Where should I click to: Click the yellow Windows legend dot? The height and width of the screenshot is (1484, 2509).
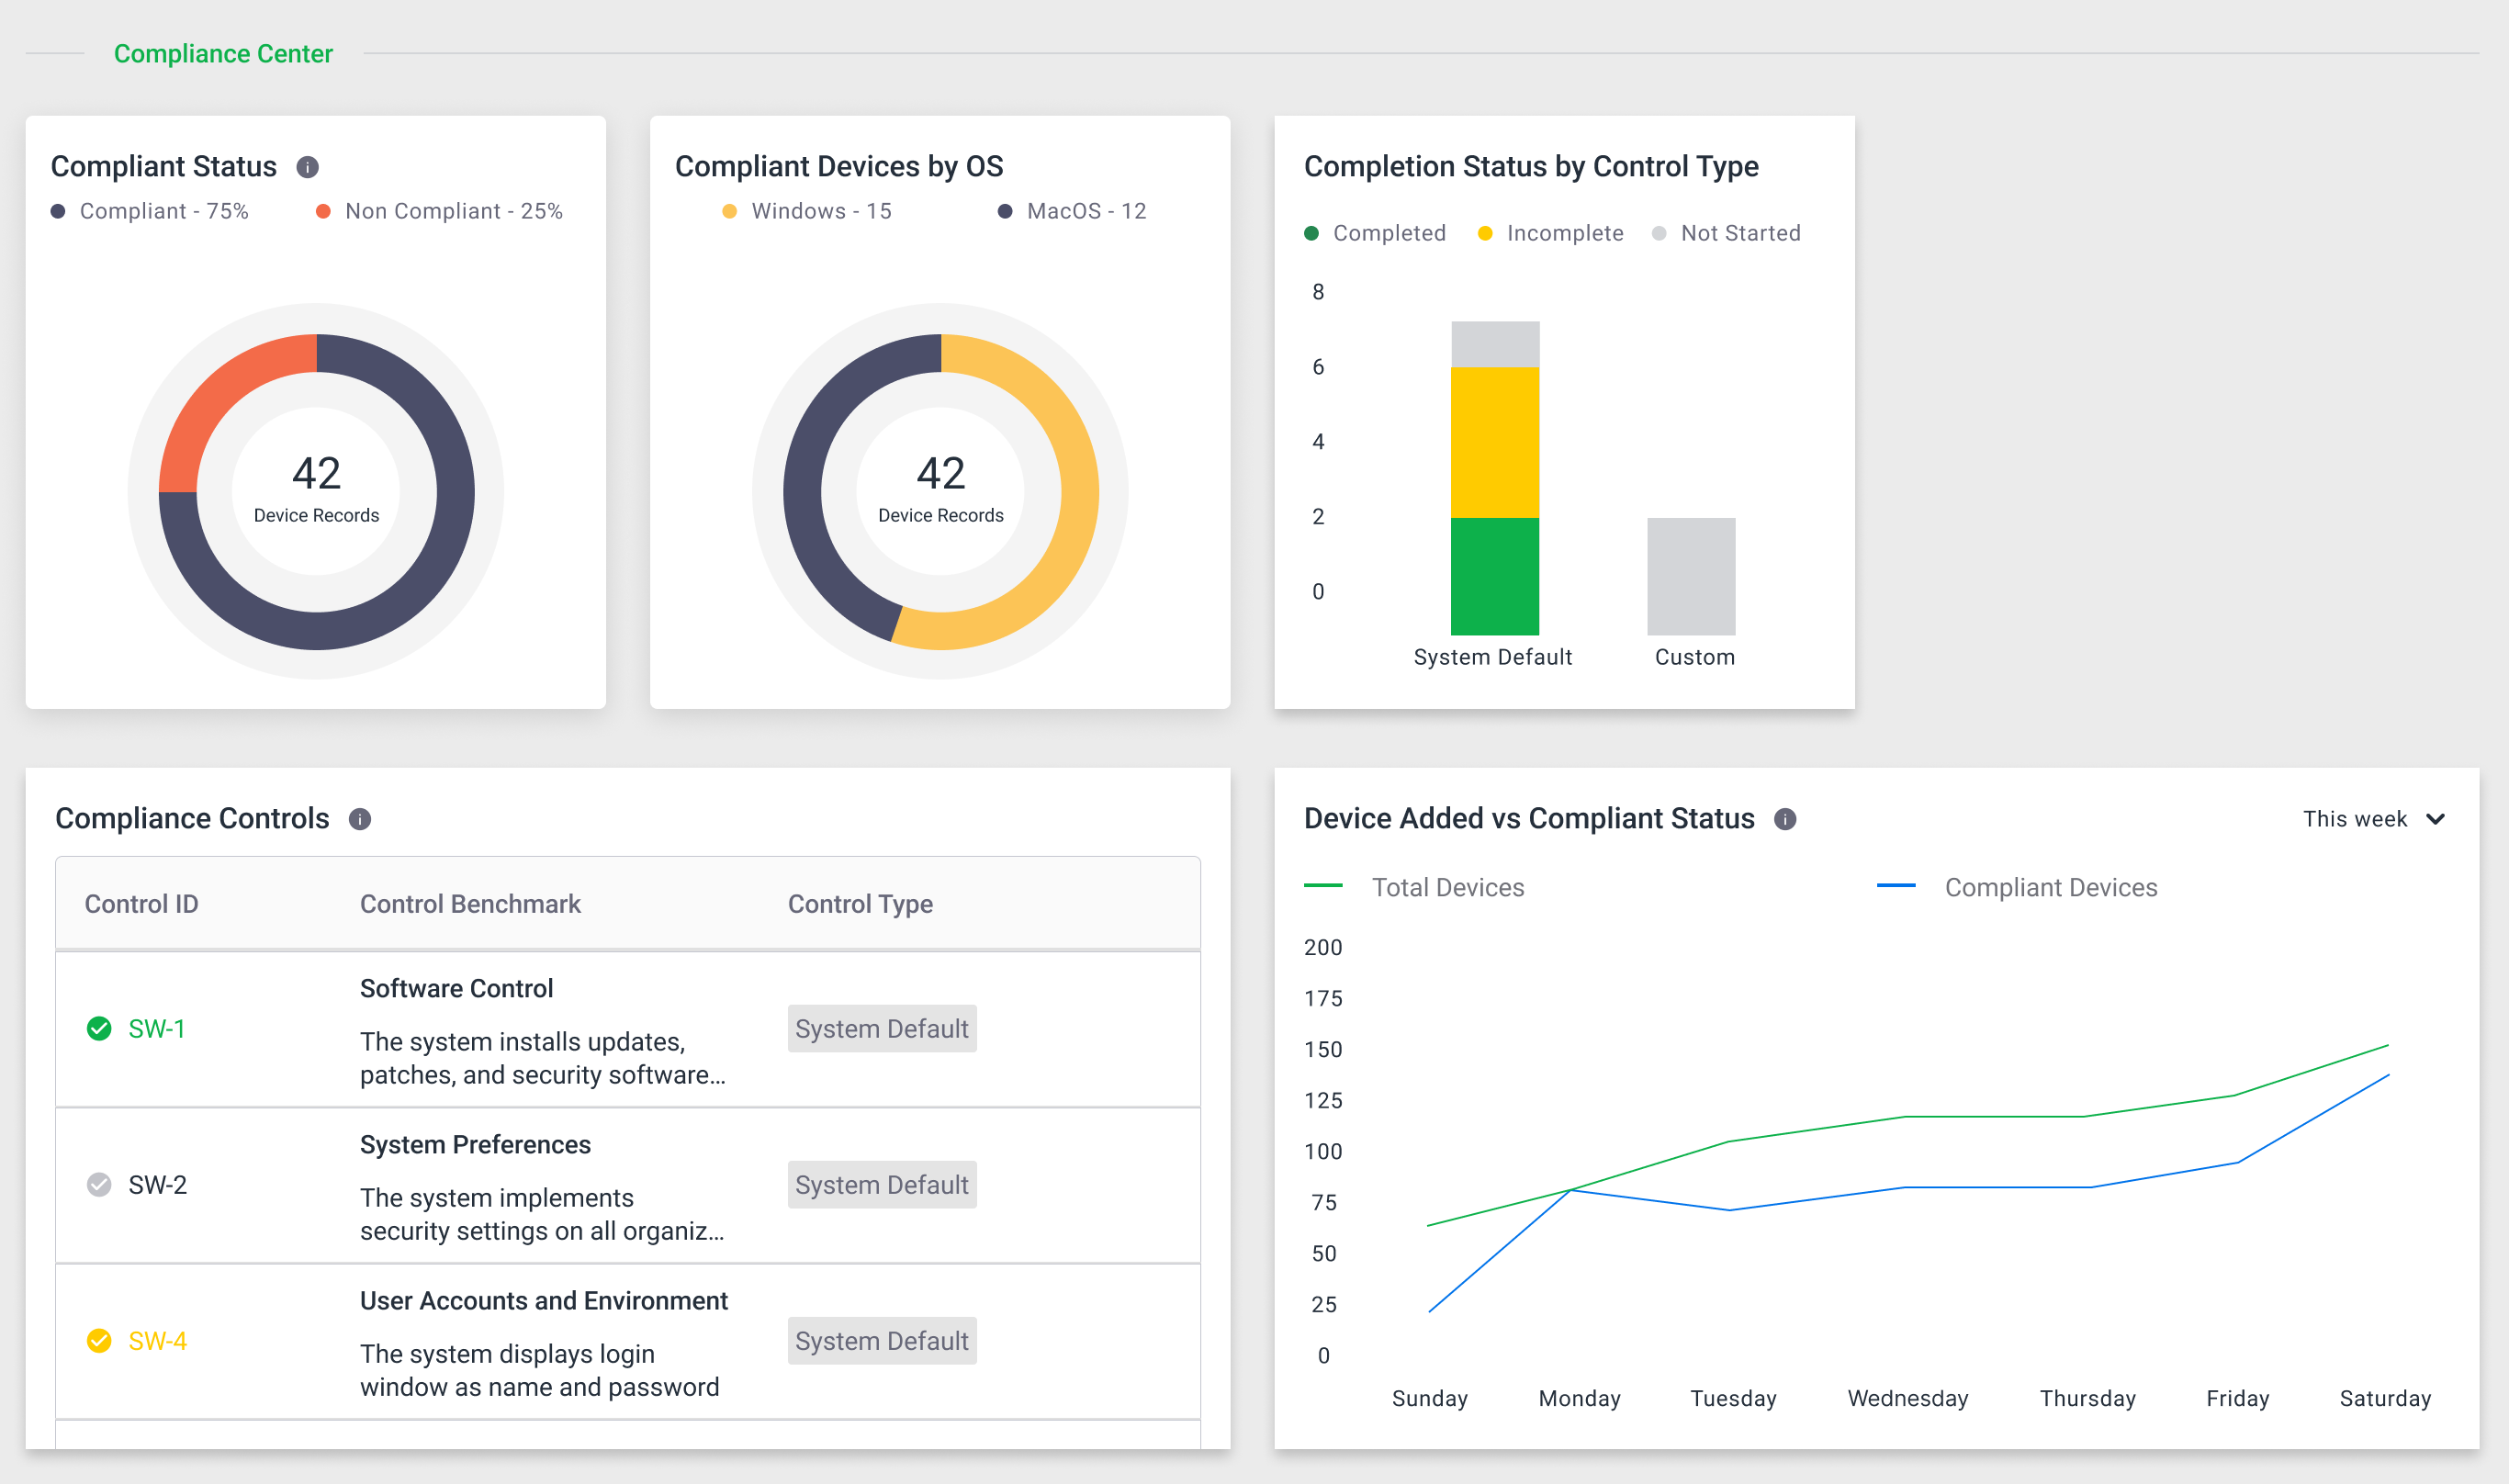coord(729,211)
